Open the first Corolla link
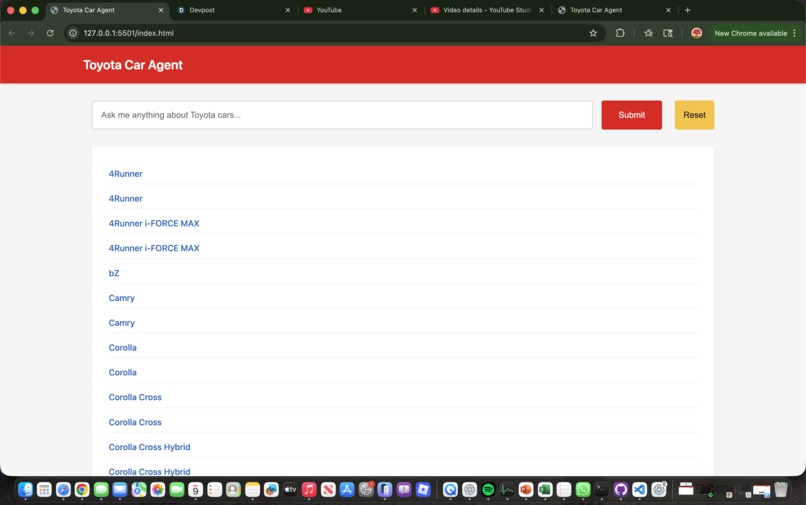 122,348
